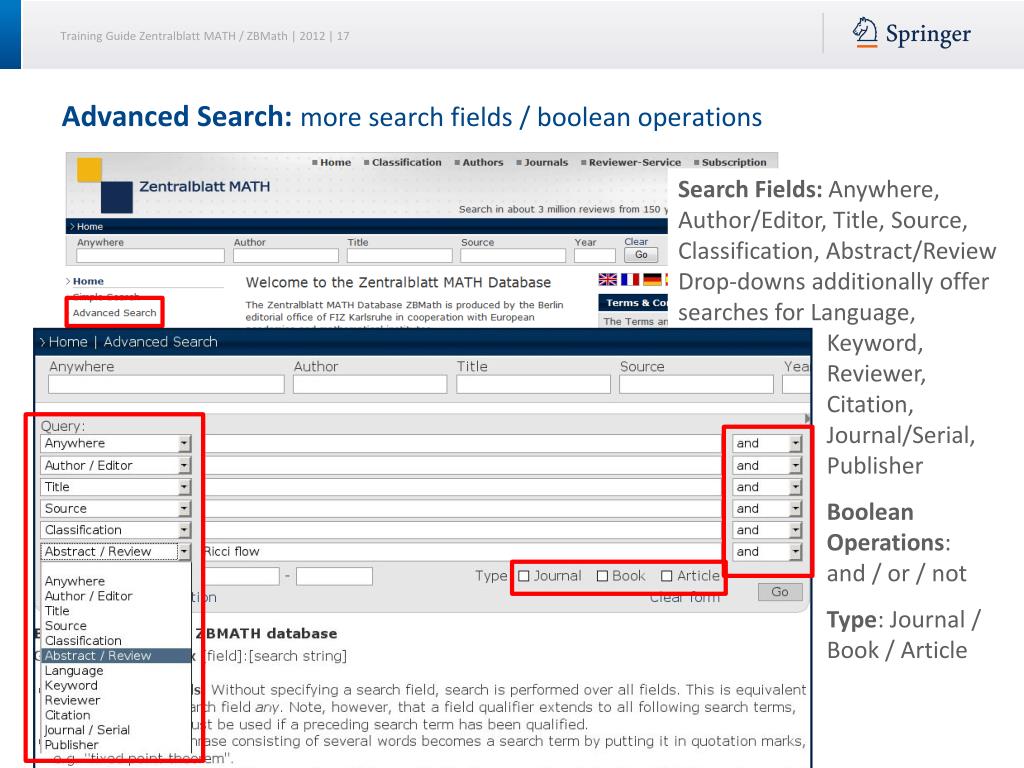
Task: Click the French flag language icon
Action: (630, 280)
